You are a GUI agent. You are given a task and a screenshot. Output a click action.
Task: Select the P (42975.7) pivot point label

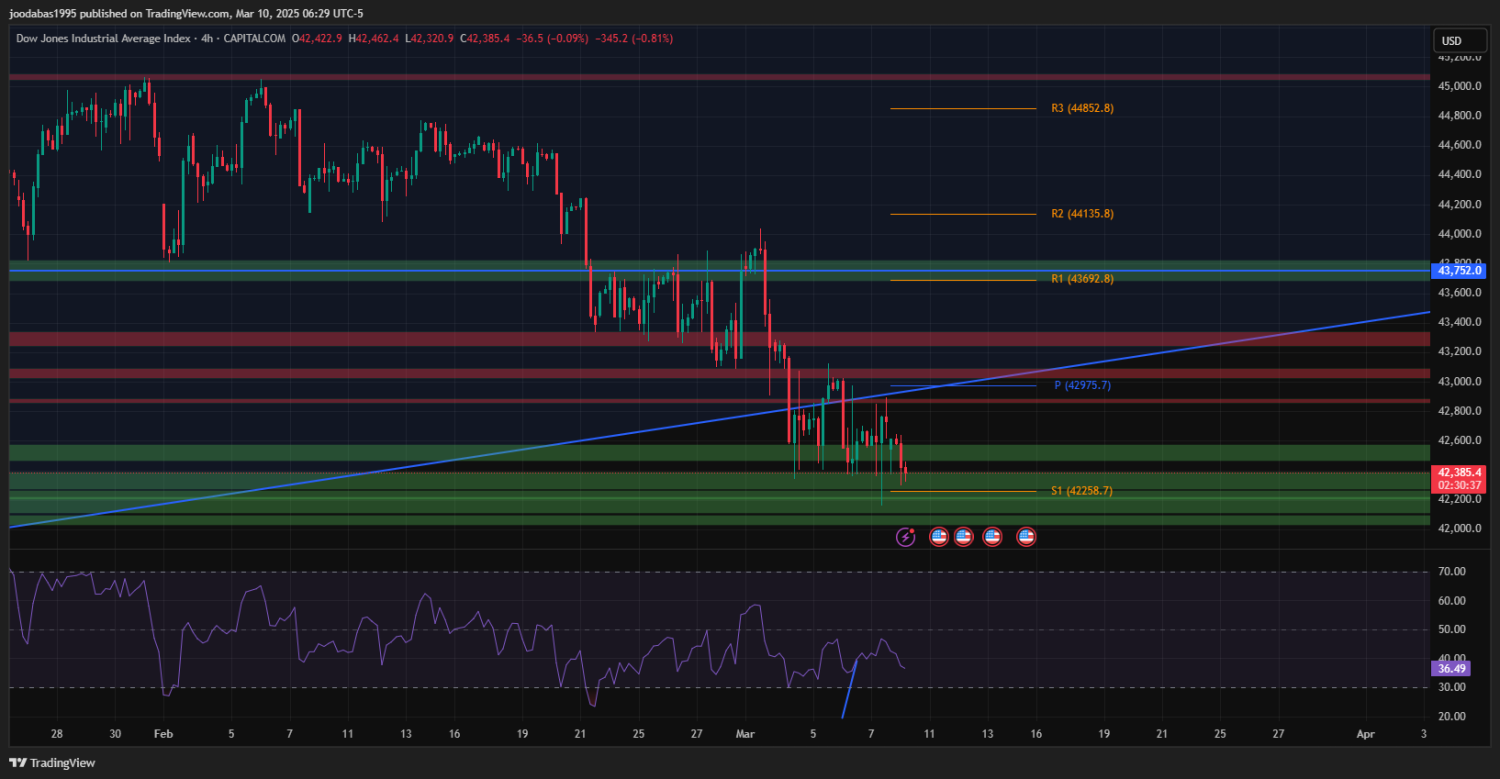(x=1082, y=385)
